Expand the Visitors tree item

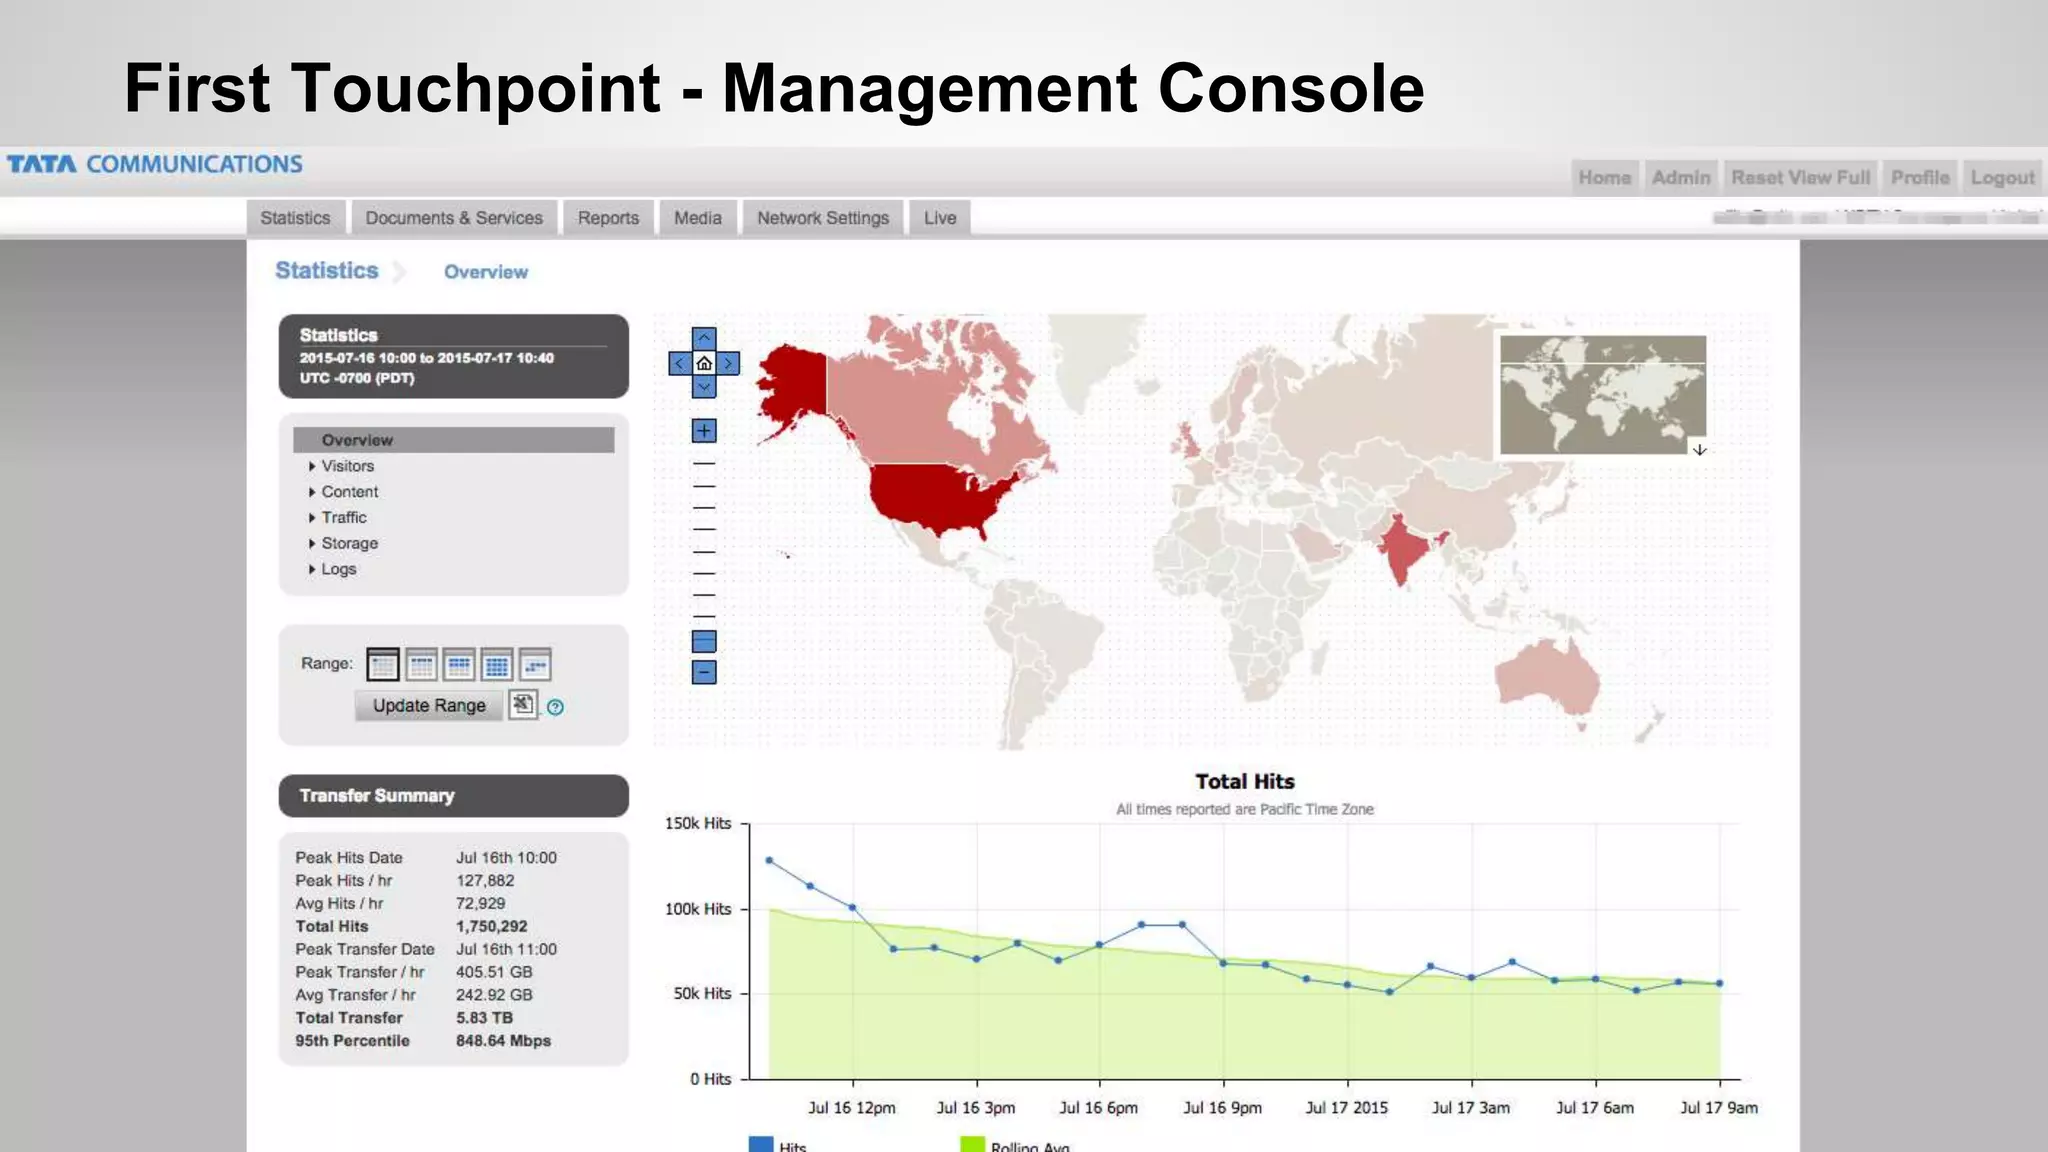[x=312, y=466]
